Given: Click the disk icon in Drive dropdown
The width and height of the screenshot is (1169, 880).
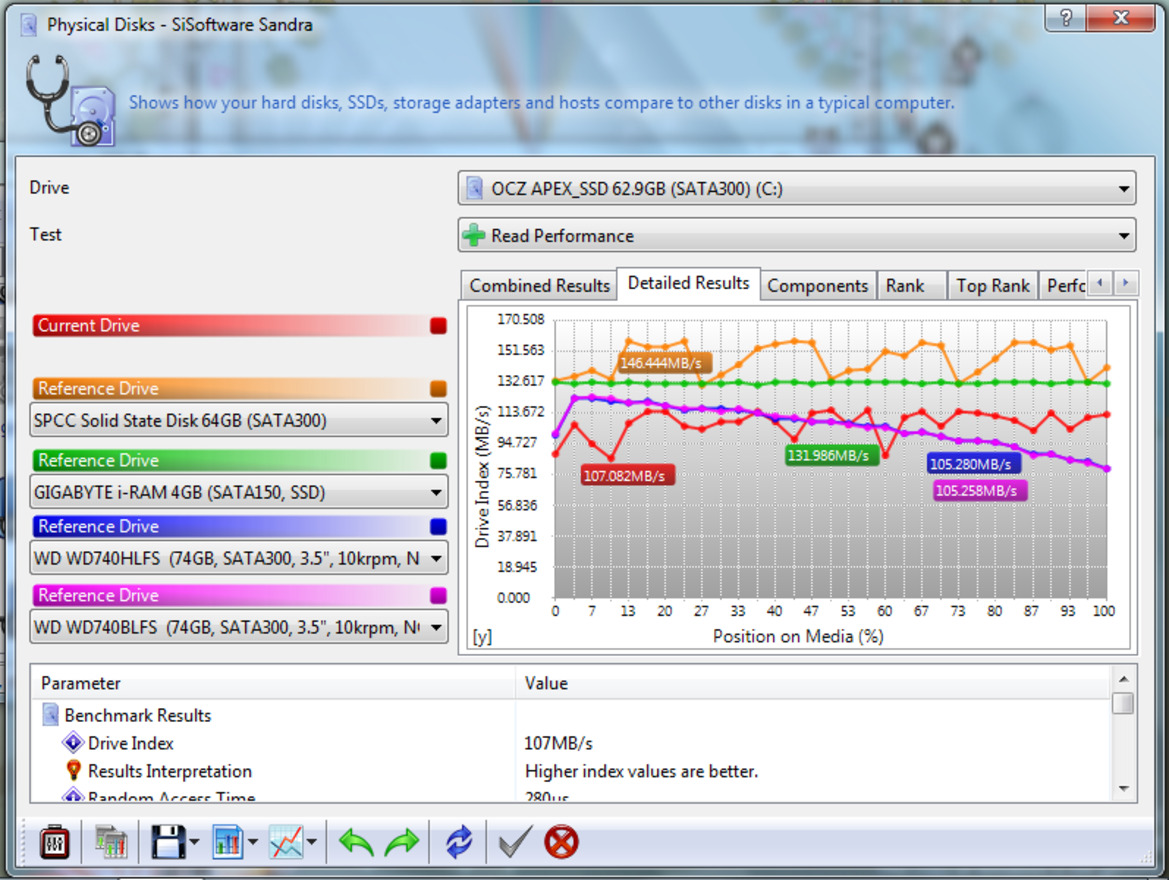Looking at the screenshot, I should click(474, 188).
